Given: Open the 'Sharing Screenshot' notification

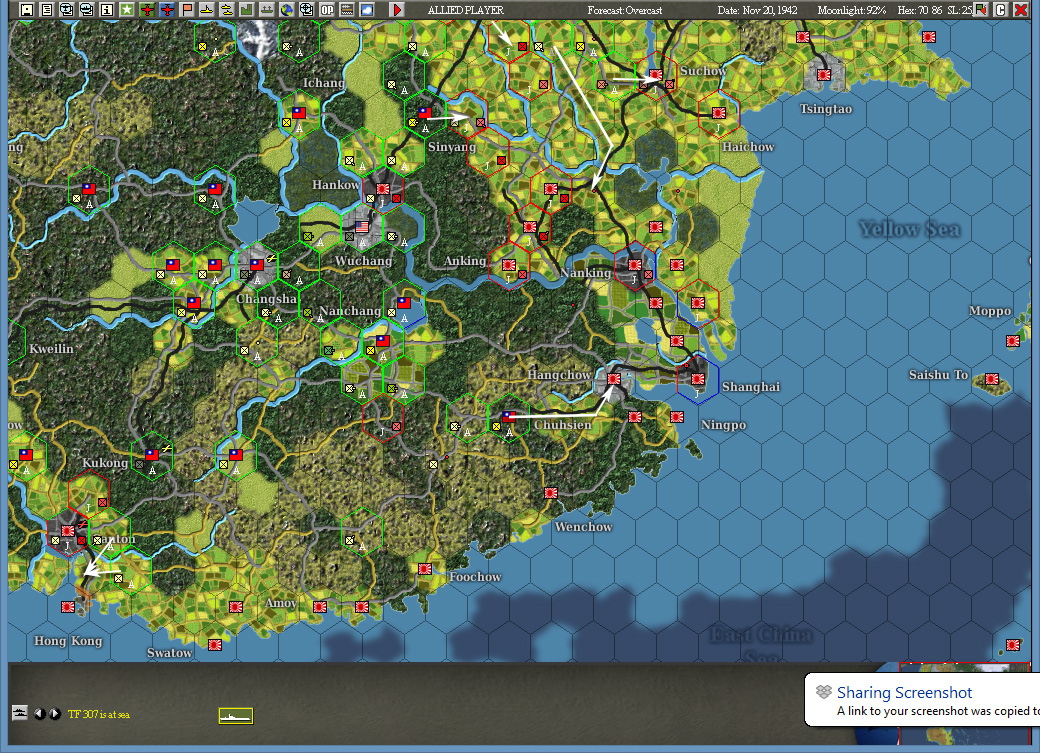Looking at the screenshot, I should click(x=922, y=700).
